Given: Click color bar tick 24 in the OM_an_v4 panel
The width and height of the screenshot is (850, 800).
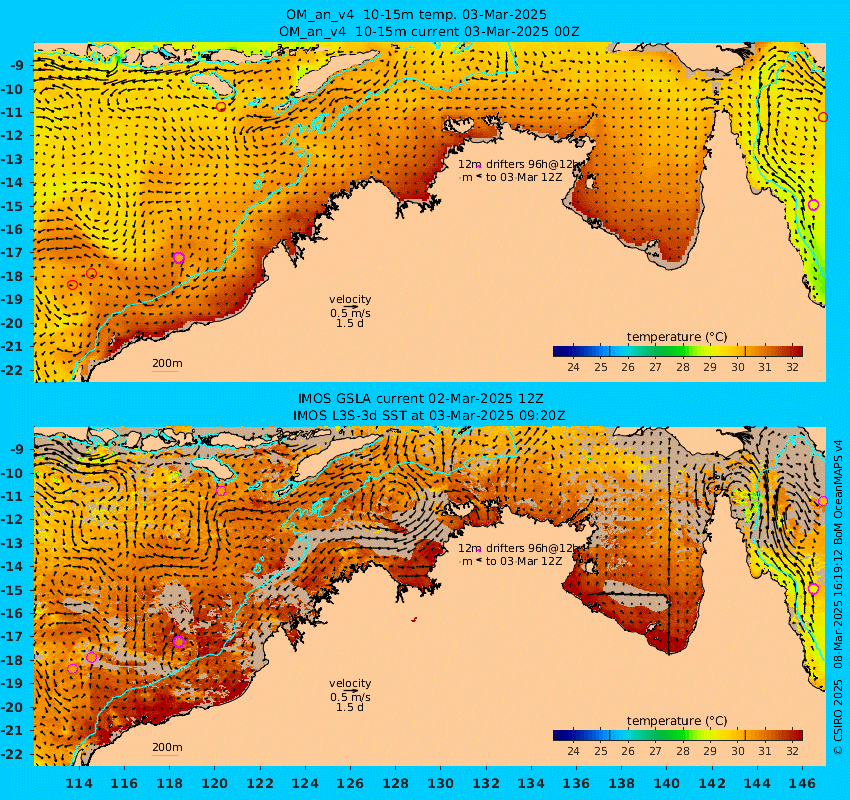Looking at the screenshot, I should 573,367.
